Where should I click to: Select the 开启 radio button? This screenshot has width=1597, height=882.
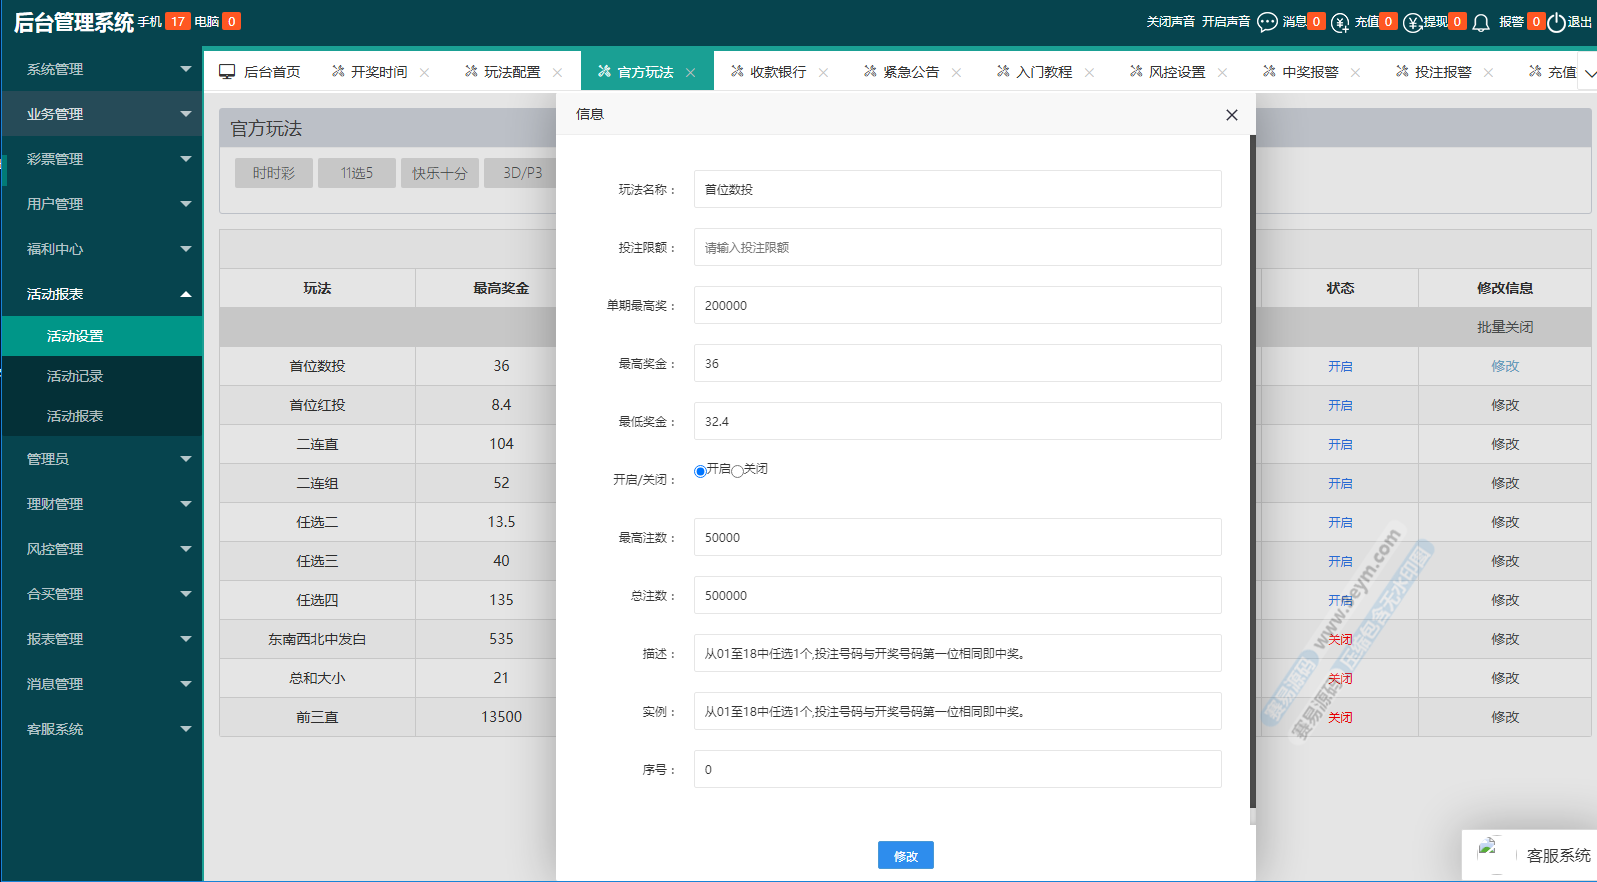click(700, 471)
